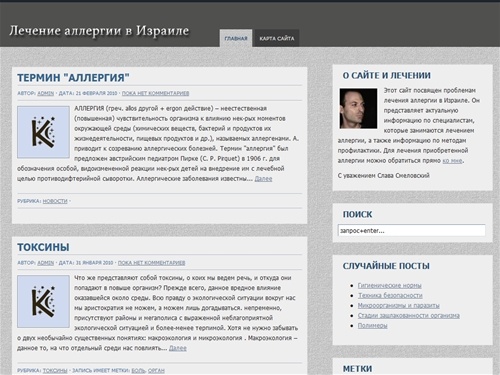Open the Орган tag link
Image resolution: width=500 pixels, height=375 pixels.
156,370
